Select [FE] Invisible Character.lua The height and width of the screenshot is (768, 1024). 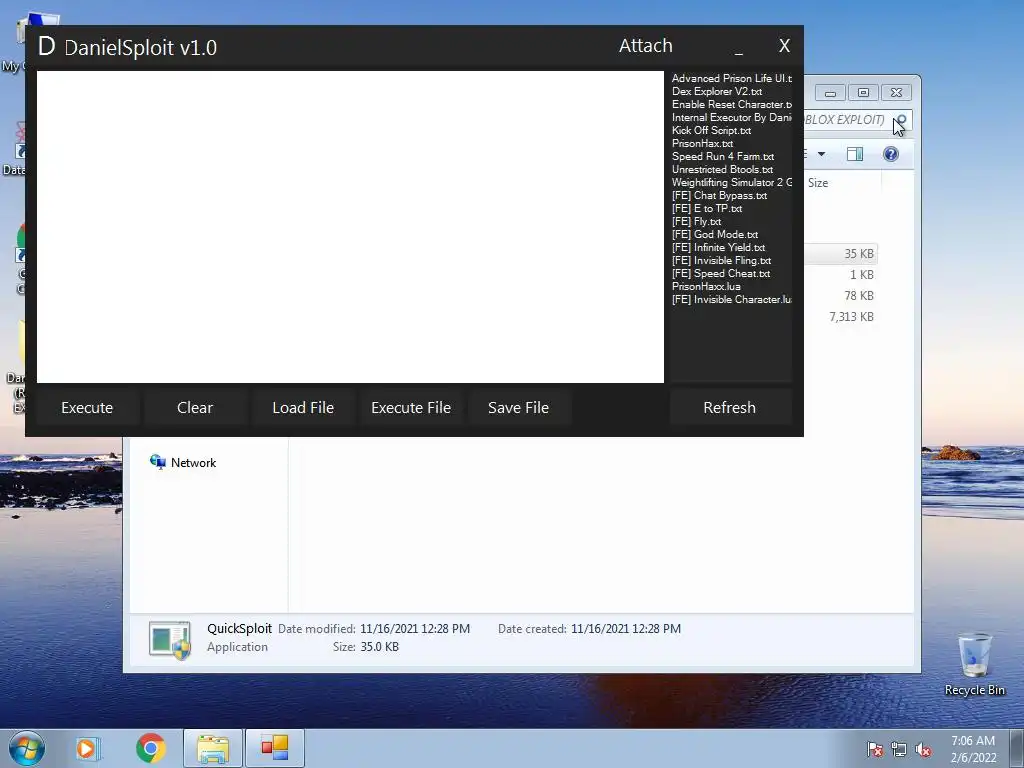tap(731, 300)
